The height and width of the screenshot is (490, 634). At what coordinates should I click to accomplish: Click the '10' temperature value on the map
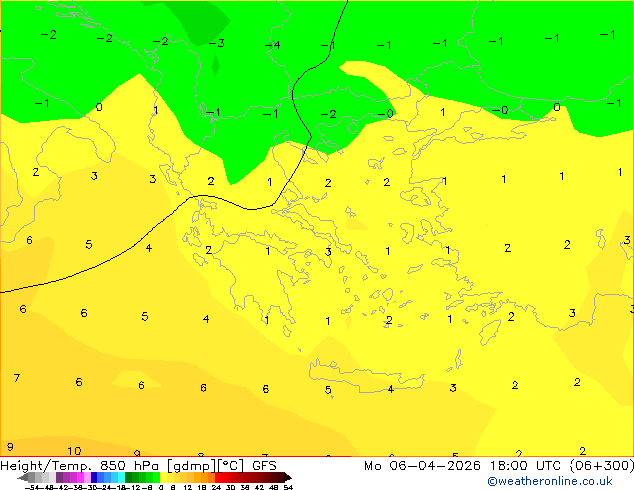[74, 450]
